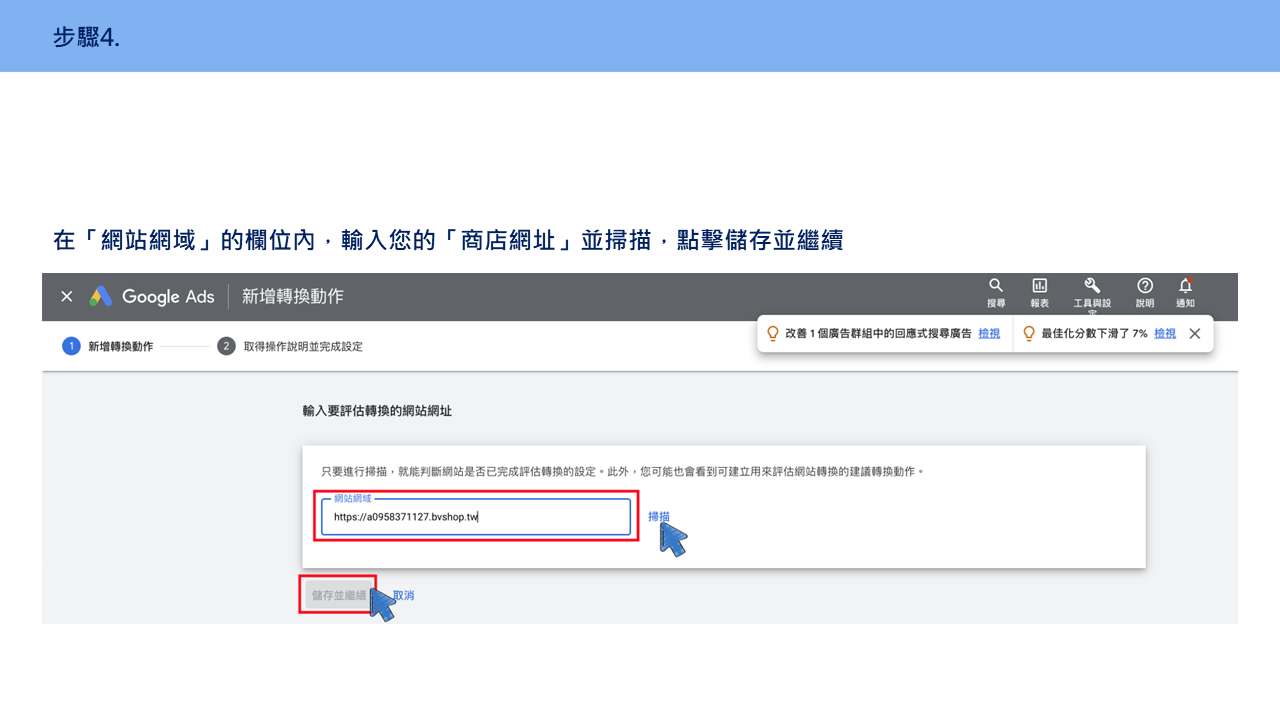Click the 只要進行掃描 description text
The width and height of the screenshot is (1280, 720).
click(x=621, y=470)
